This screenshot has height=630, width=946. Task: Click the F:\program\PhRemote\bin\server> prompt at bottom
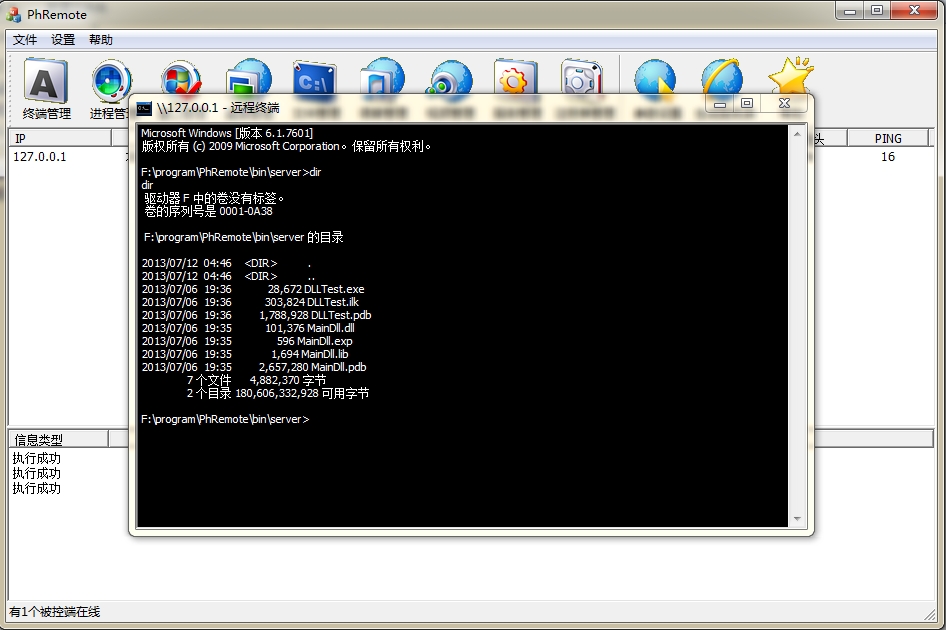click(x=225, y=419)
